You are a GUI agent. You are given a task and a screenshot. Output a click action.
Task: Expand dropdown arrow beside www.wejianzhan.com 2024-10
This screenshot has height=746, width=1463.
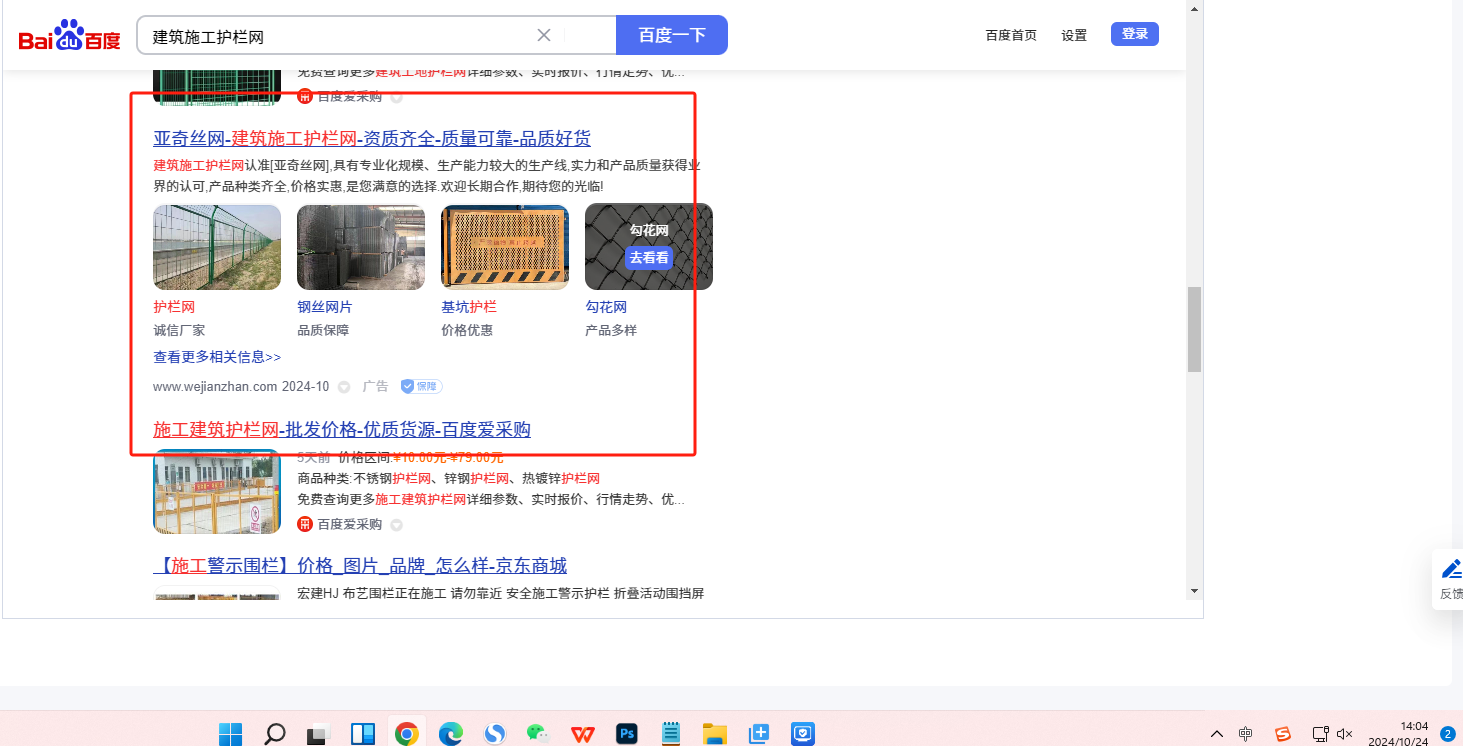[x=344, y=387]
